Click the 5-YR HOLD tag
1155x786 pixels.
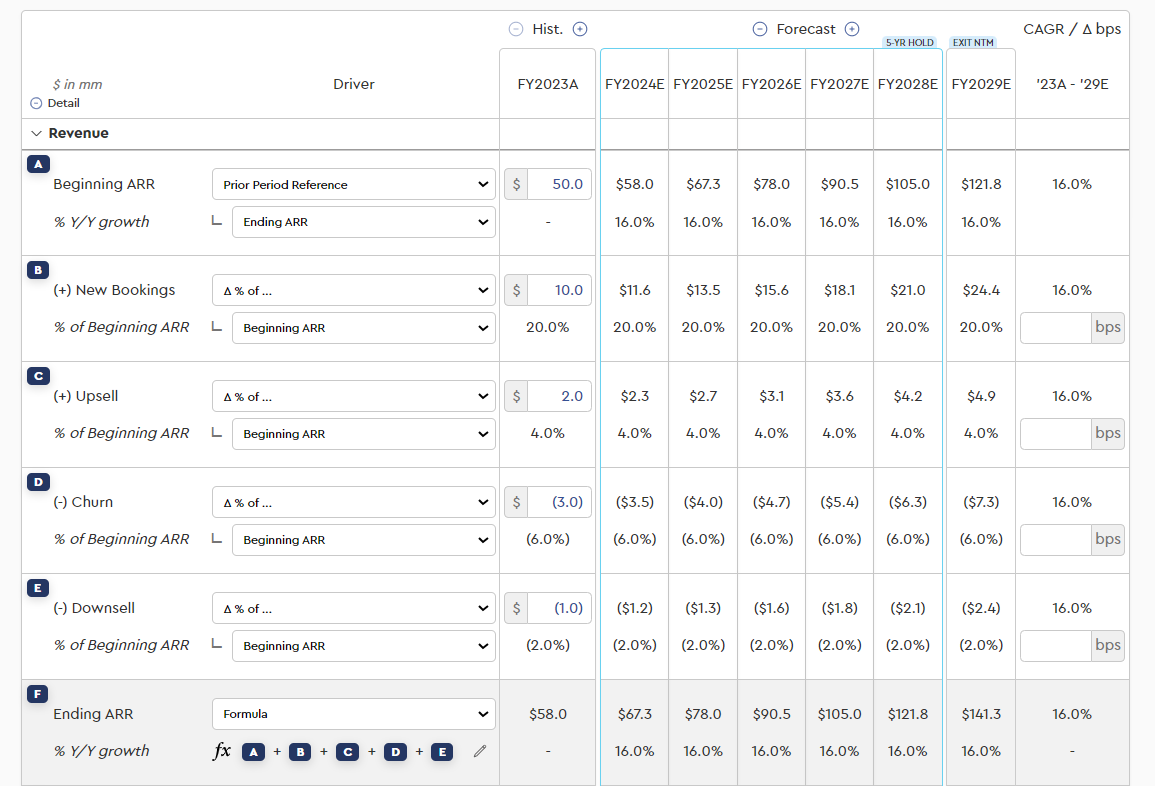click(910, 43)
